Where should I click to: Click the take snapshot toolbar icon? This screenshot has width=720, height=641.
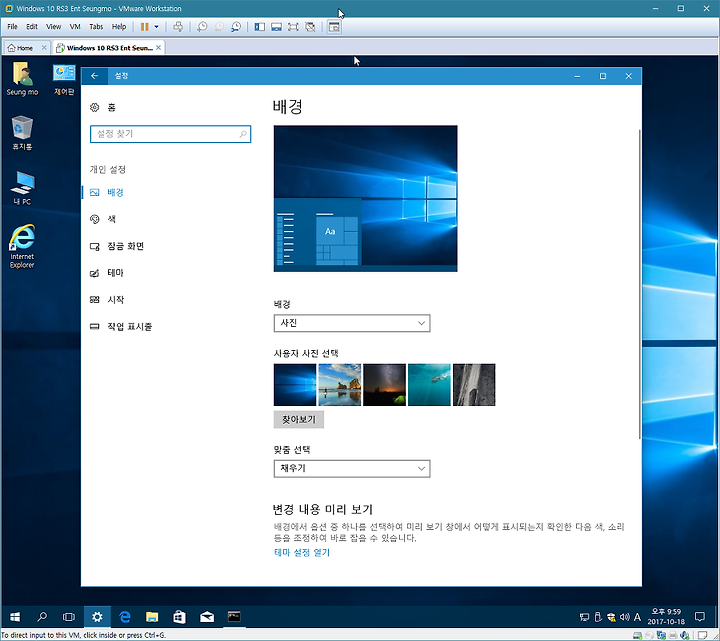pyautogui.click(x=202, y=27)
